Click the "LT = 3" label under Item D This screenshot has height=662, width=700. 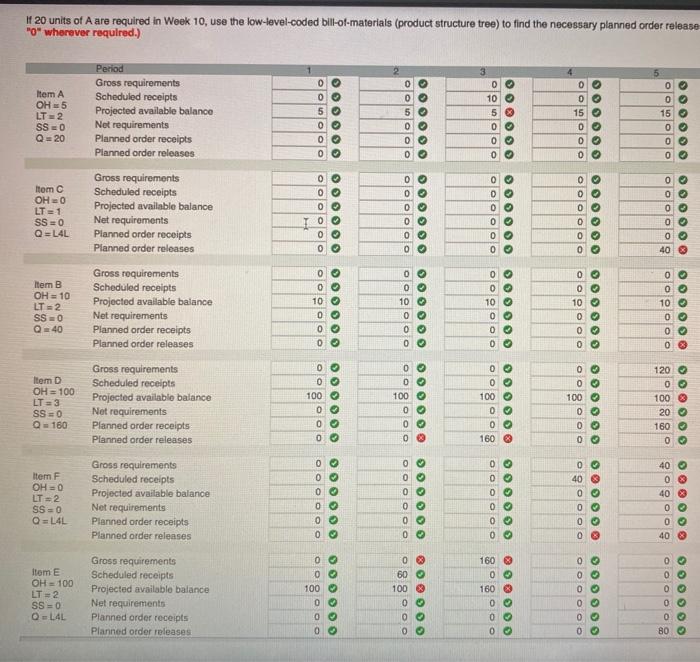click(46, 403)
